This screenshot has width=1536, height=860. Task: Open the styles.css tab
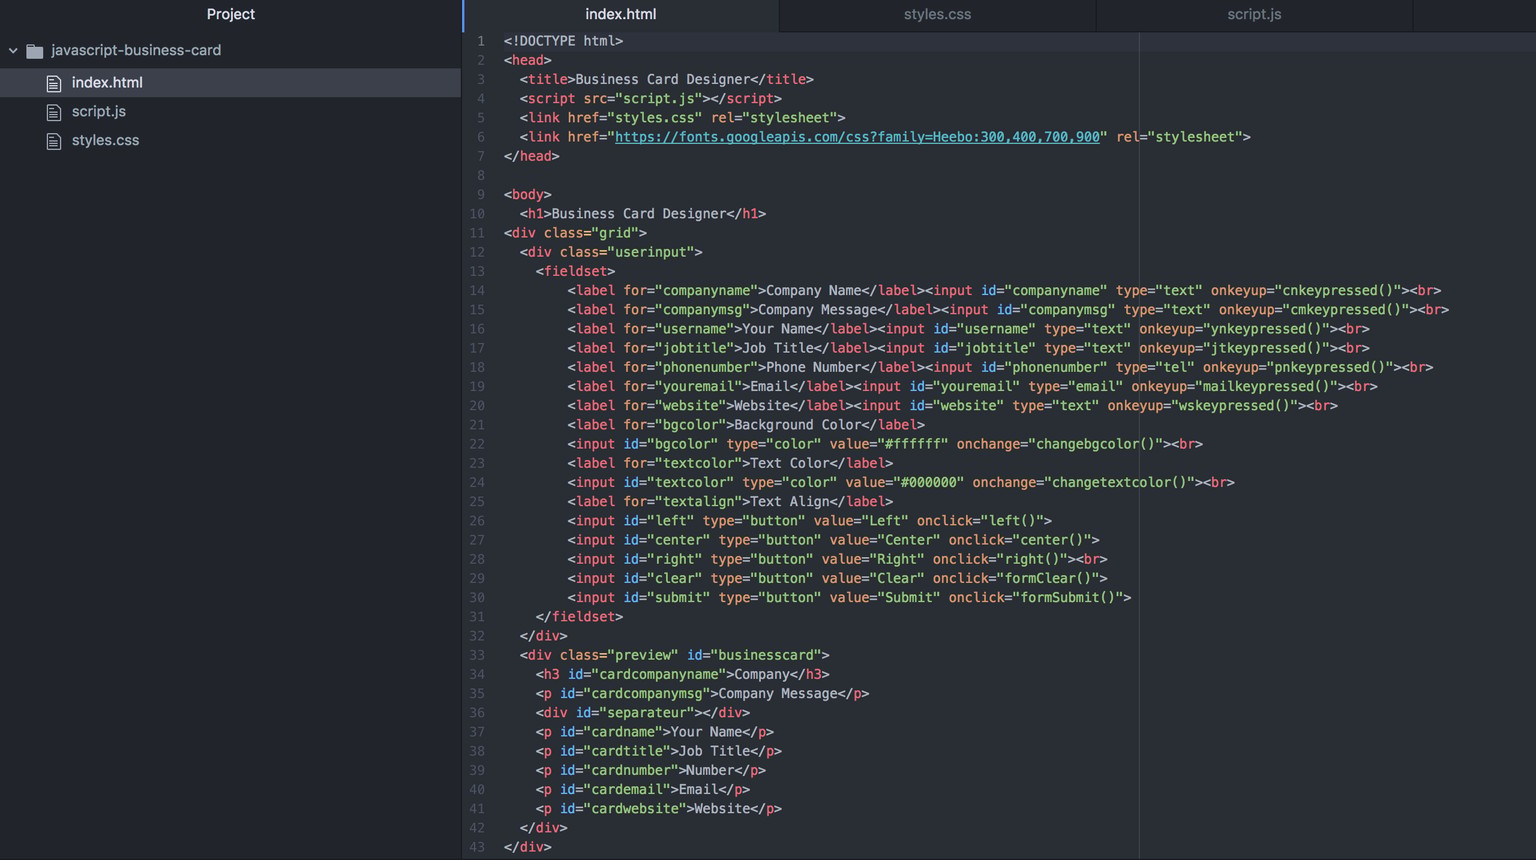pyautogui.click(x=937, y=15)
